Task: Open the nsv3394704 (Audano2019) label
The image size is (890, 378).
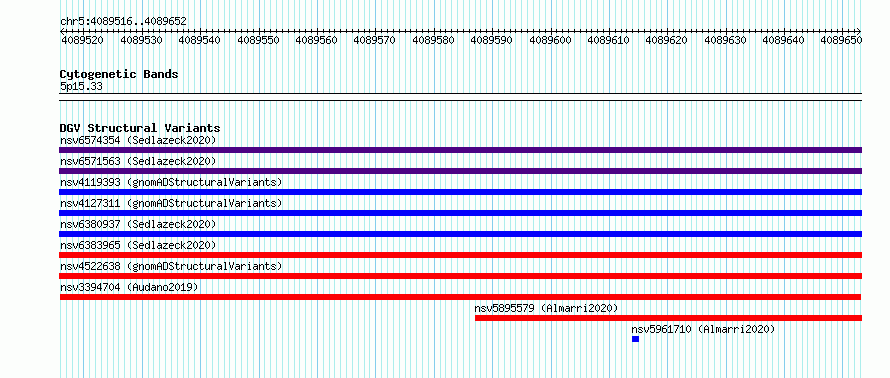Action: (x=129, y=287)
